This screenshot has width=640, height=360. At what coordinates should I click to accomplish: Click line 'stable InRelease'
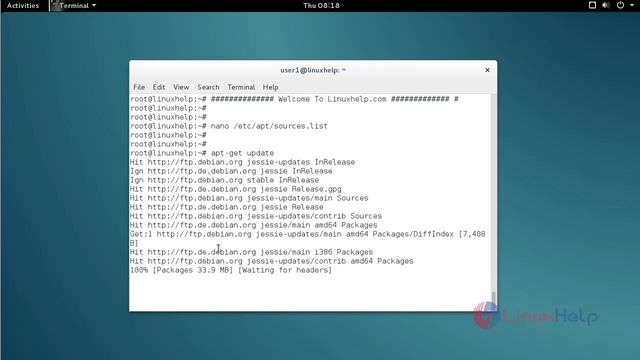(x=224, y=180)
